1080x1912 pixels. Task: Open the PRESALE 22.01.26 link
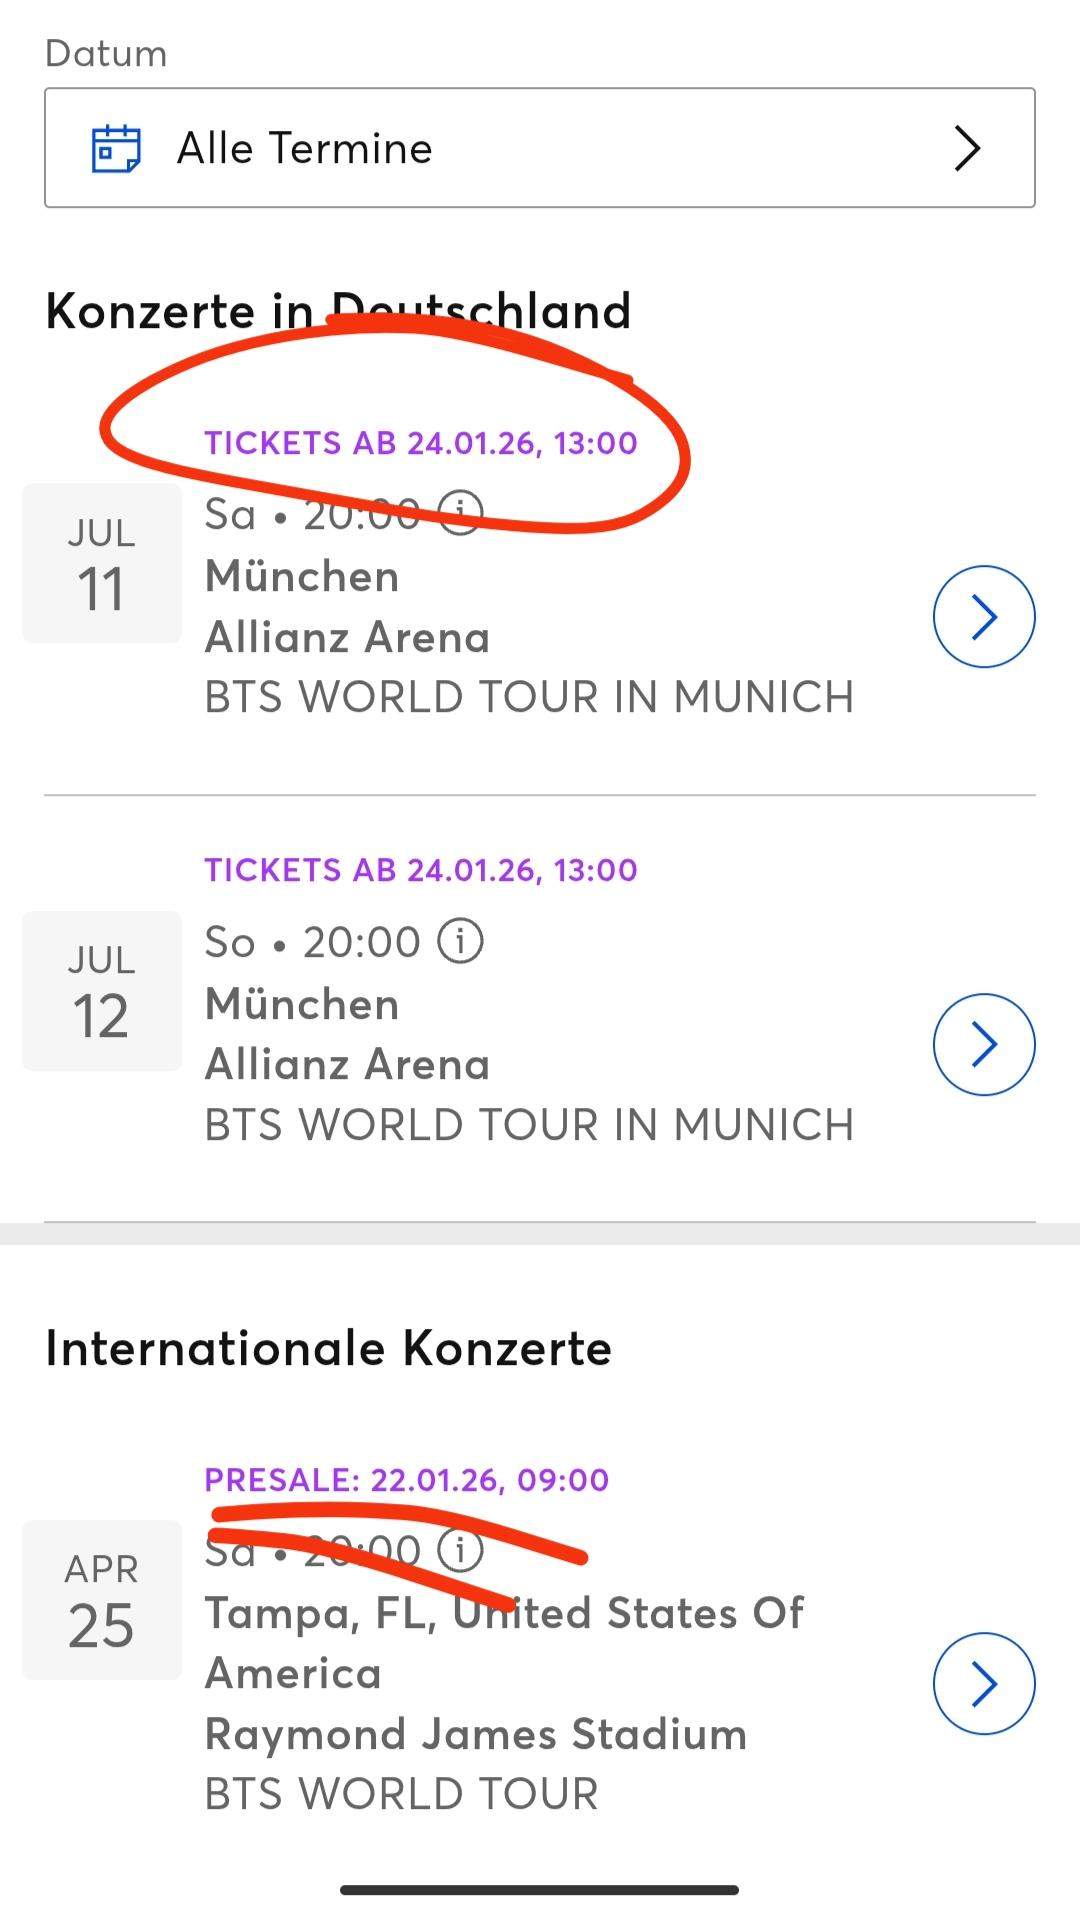(x=406, y=1479)
